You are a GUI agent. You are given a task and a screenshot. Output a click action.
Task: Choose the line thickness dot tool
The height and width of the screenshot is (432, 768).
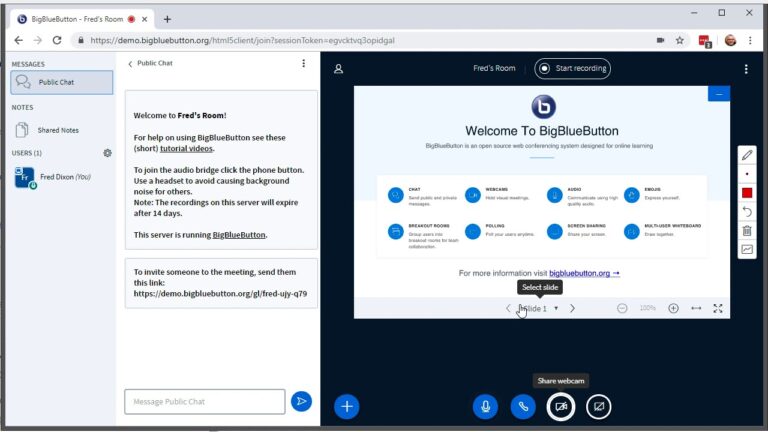click(747, 174)
